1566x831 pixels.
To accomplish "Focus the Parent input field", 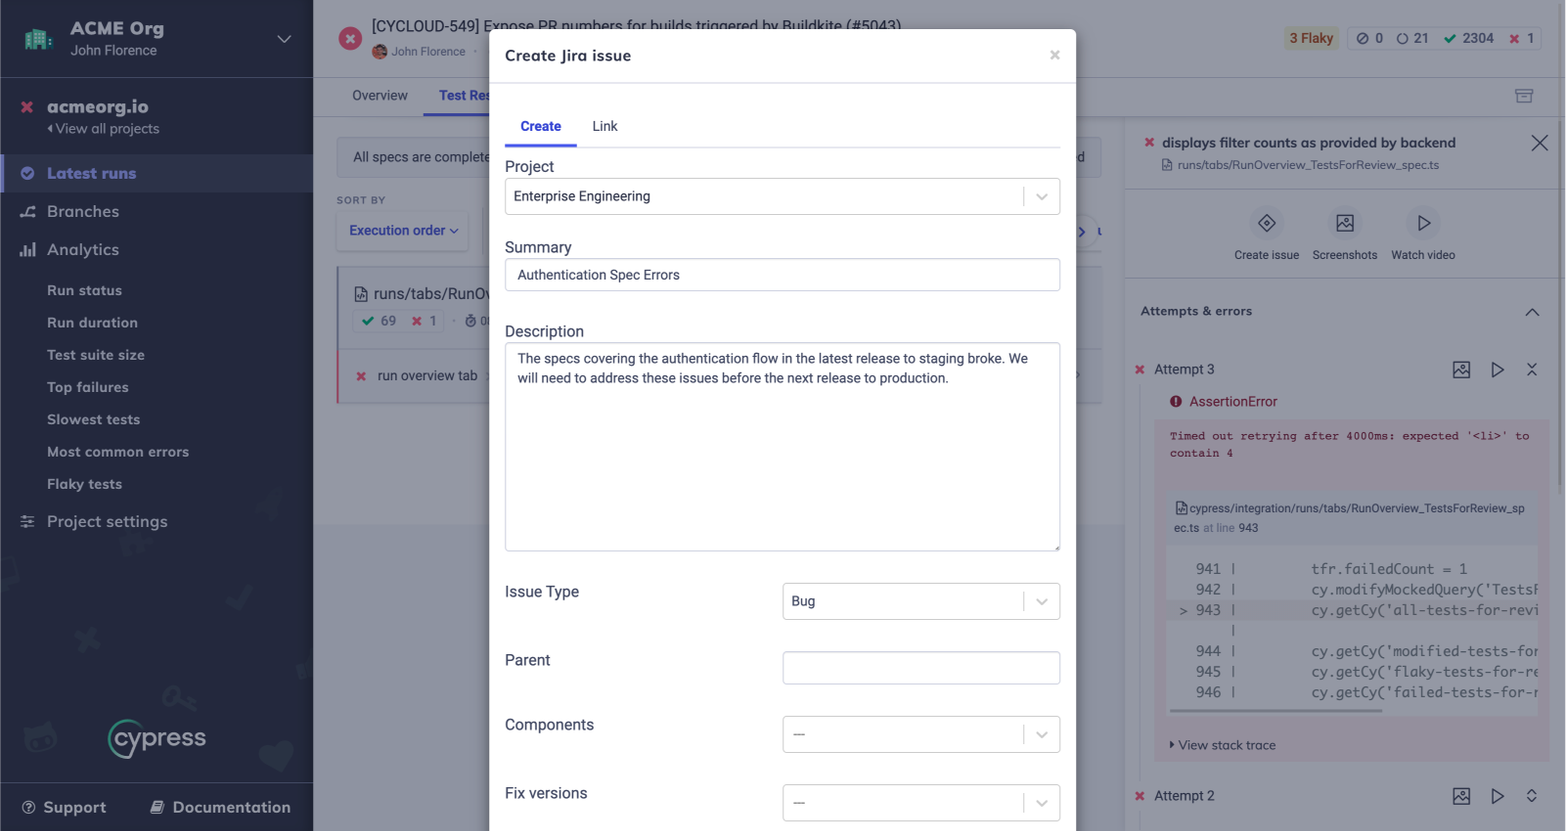I will (921, 667).
